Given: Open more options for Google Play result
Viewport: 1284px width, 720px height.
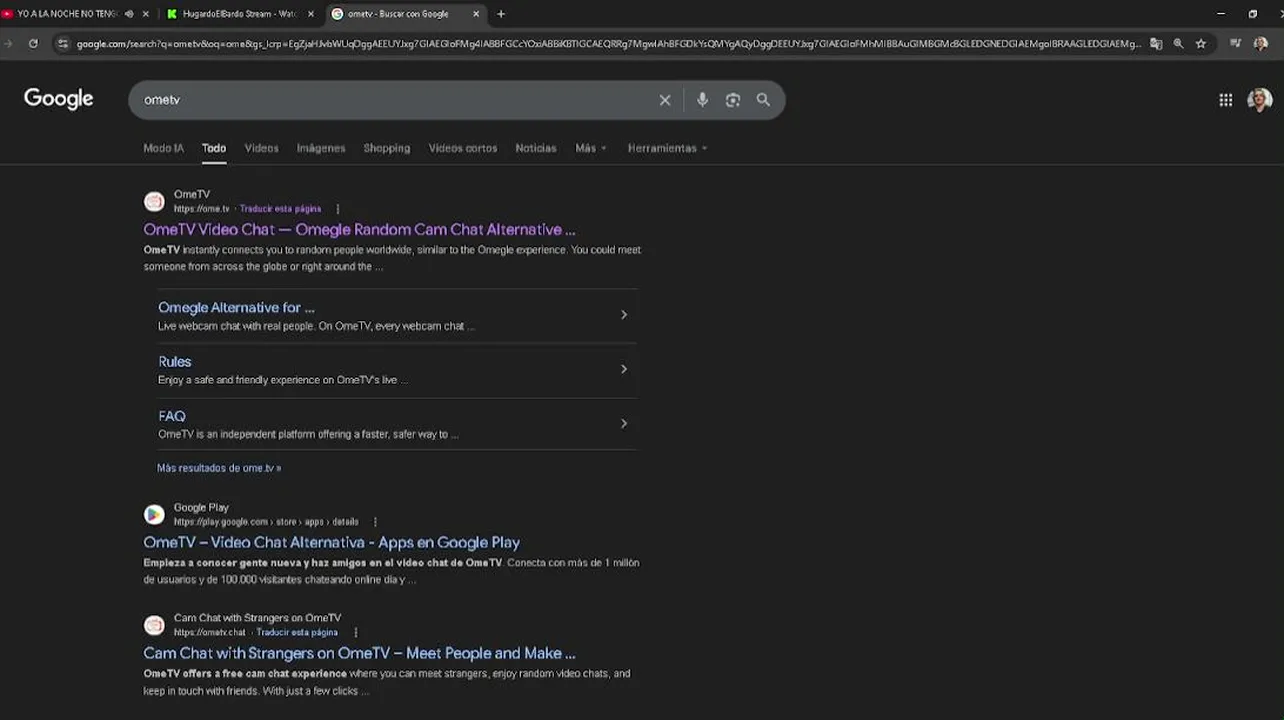Looking at the screenshot, I should point(375,522).
